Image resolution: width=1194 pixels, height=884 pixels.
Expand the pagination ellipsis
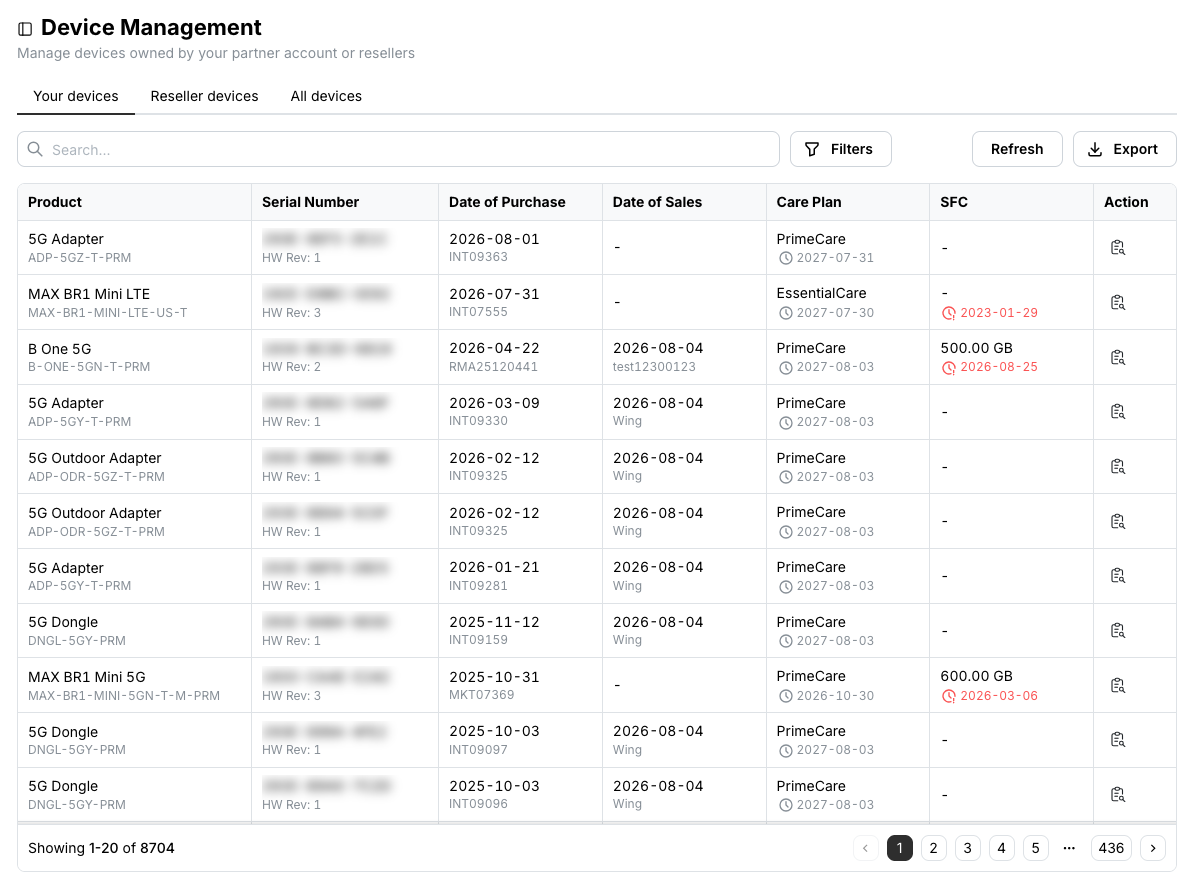[x=1069, y=847]
